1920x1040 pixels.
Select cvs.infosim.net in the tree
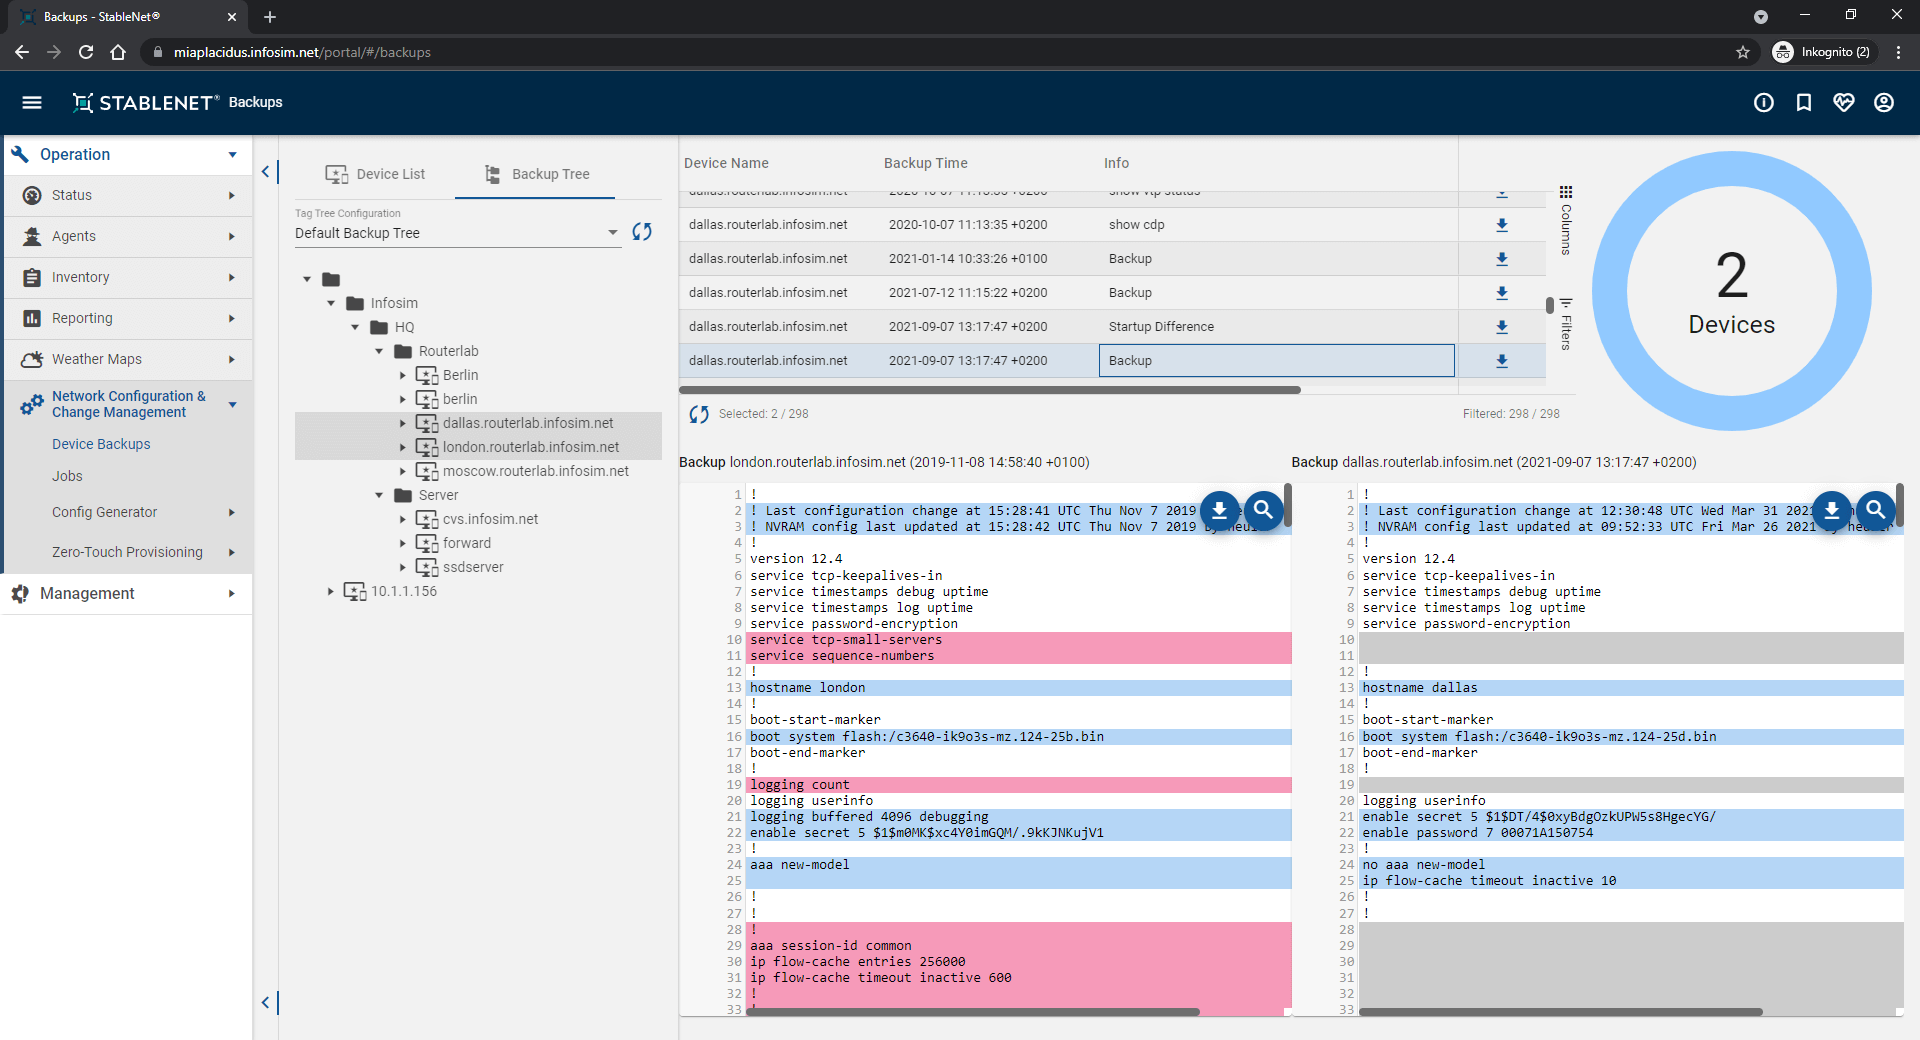(x=490, y=519)
